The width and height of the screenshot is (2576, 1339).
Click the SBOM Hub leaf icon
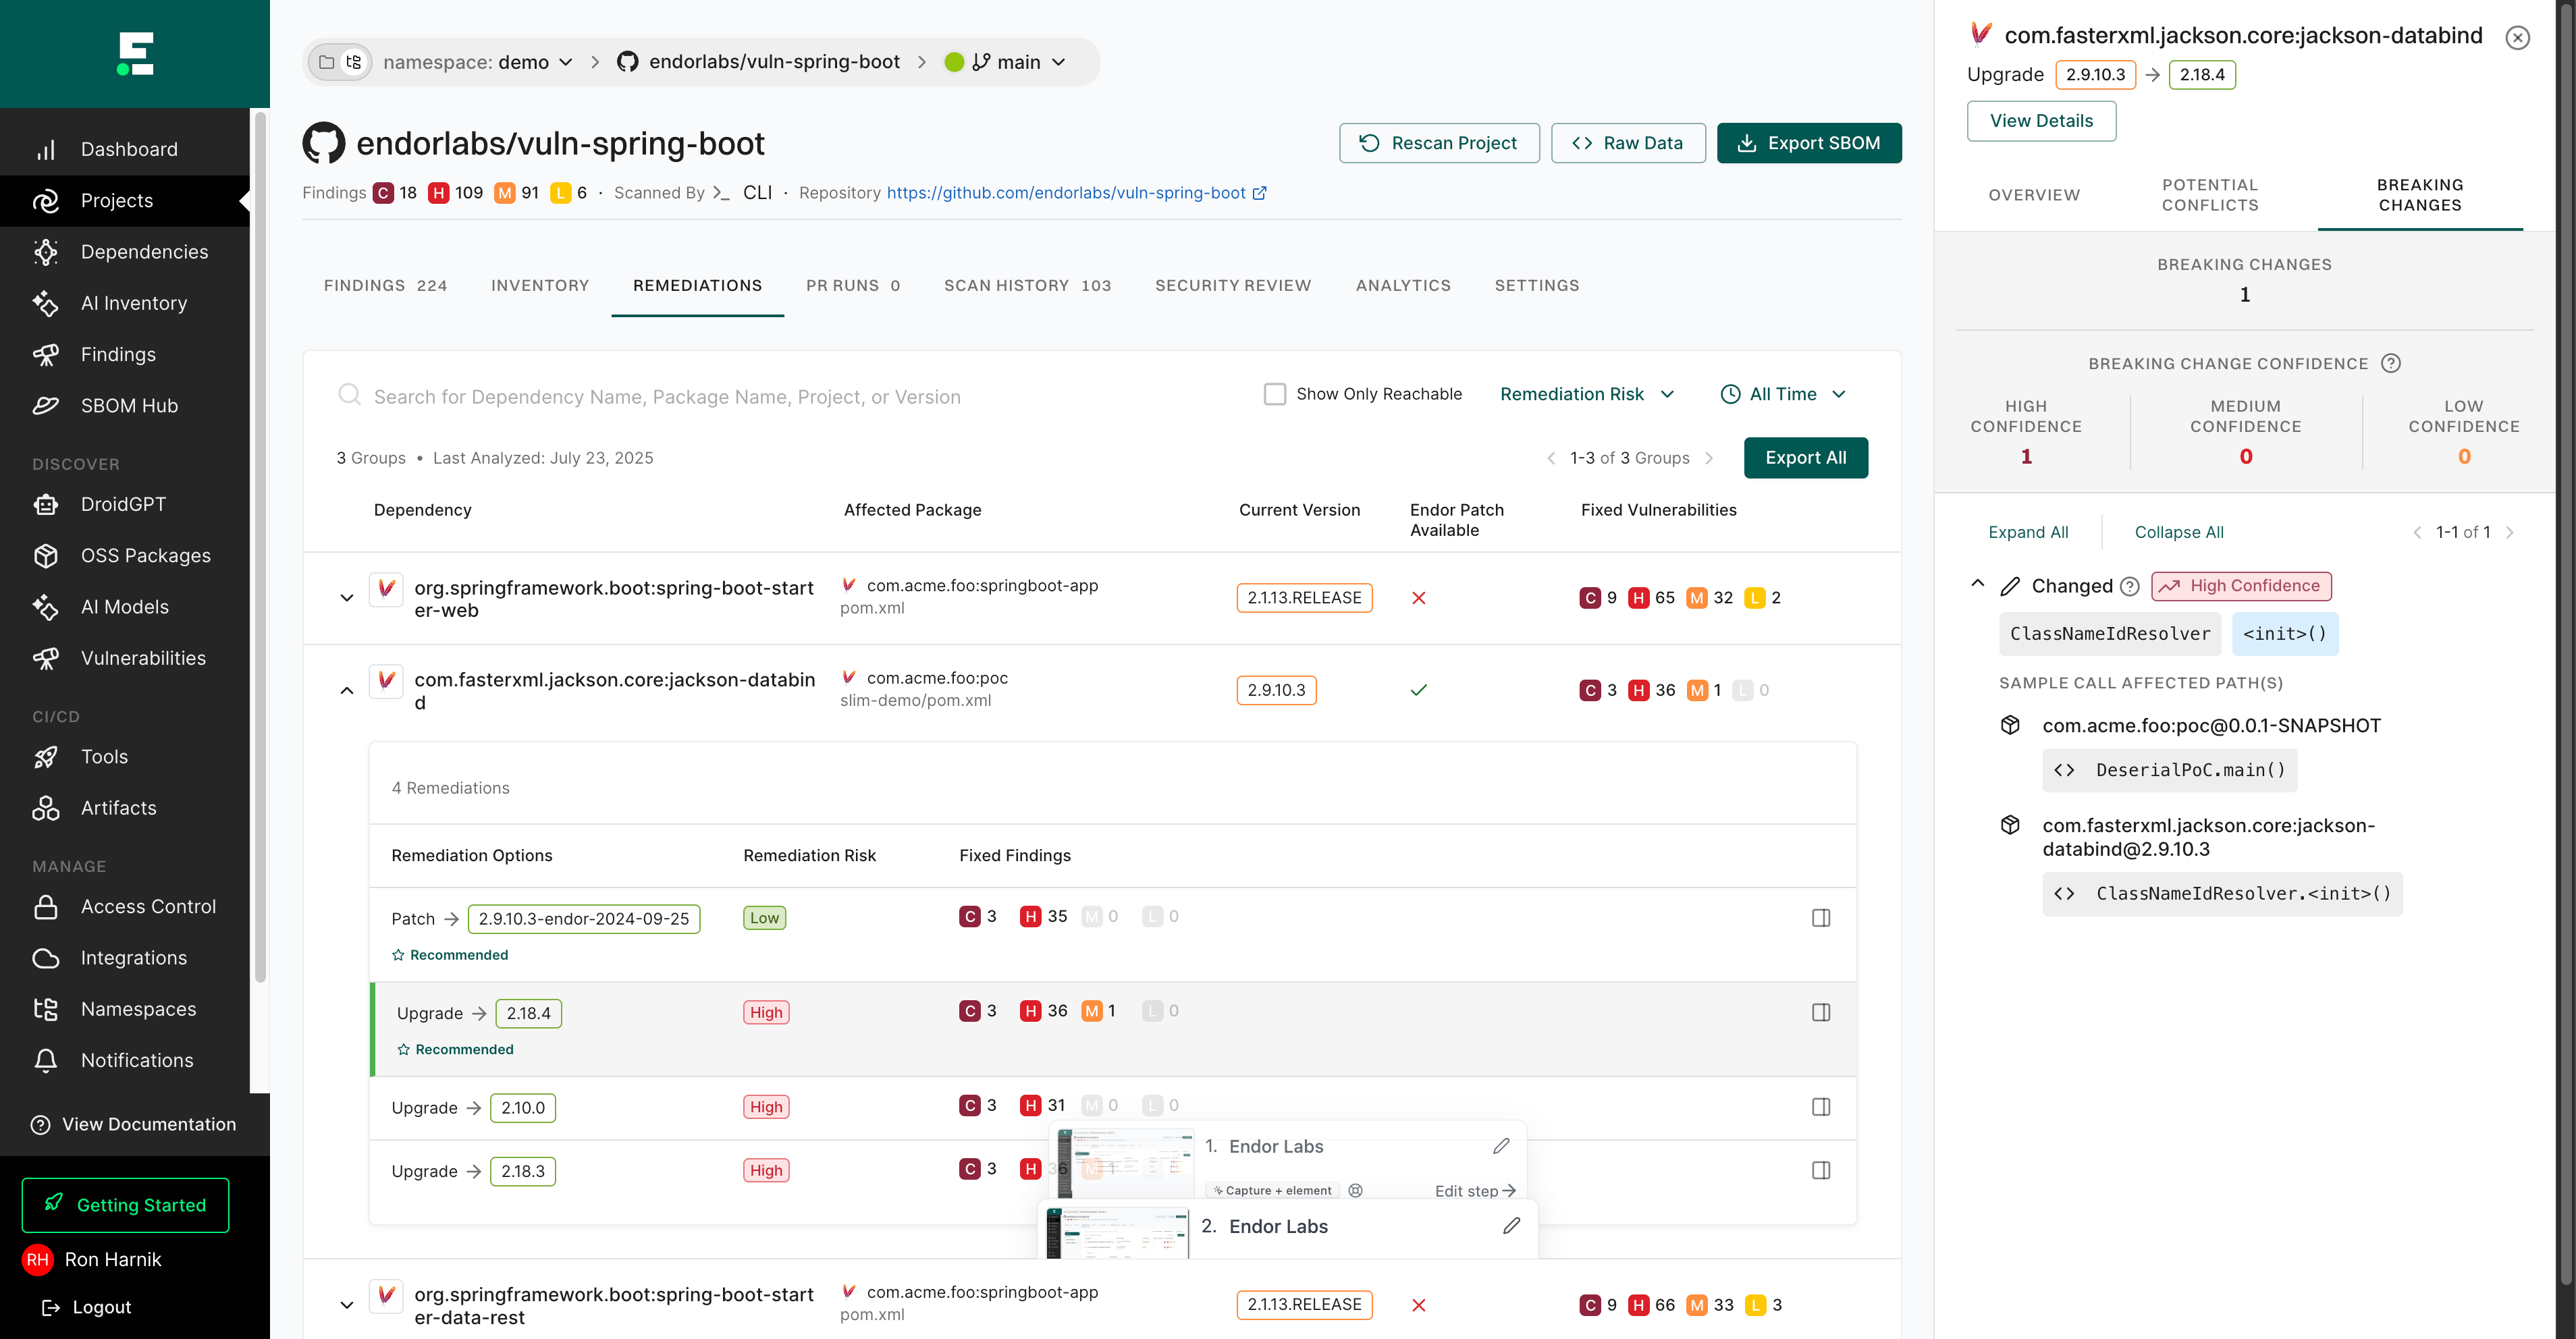pyautogui.click(x=46, y=406)
